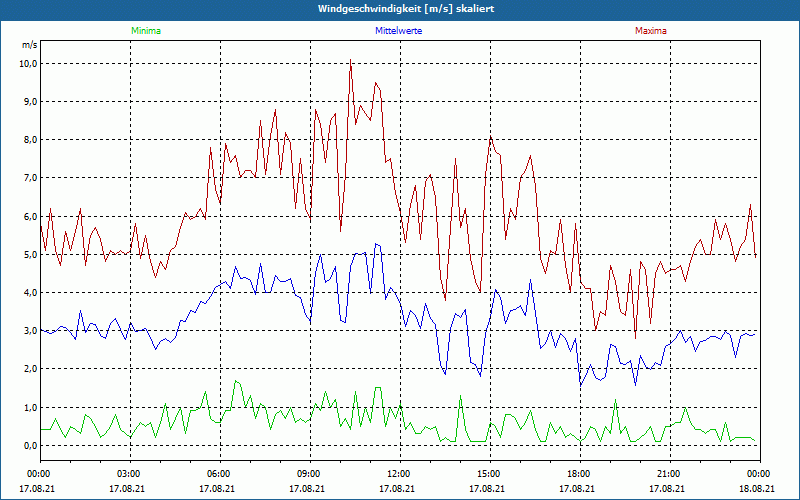
Task: Click the 10,0 y-axis value label
Action: [x=28, y=63]
